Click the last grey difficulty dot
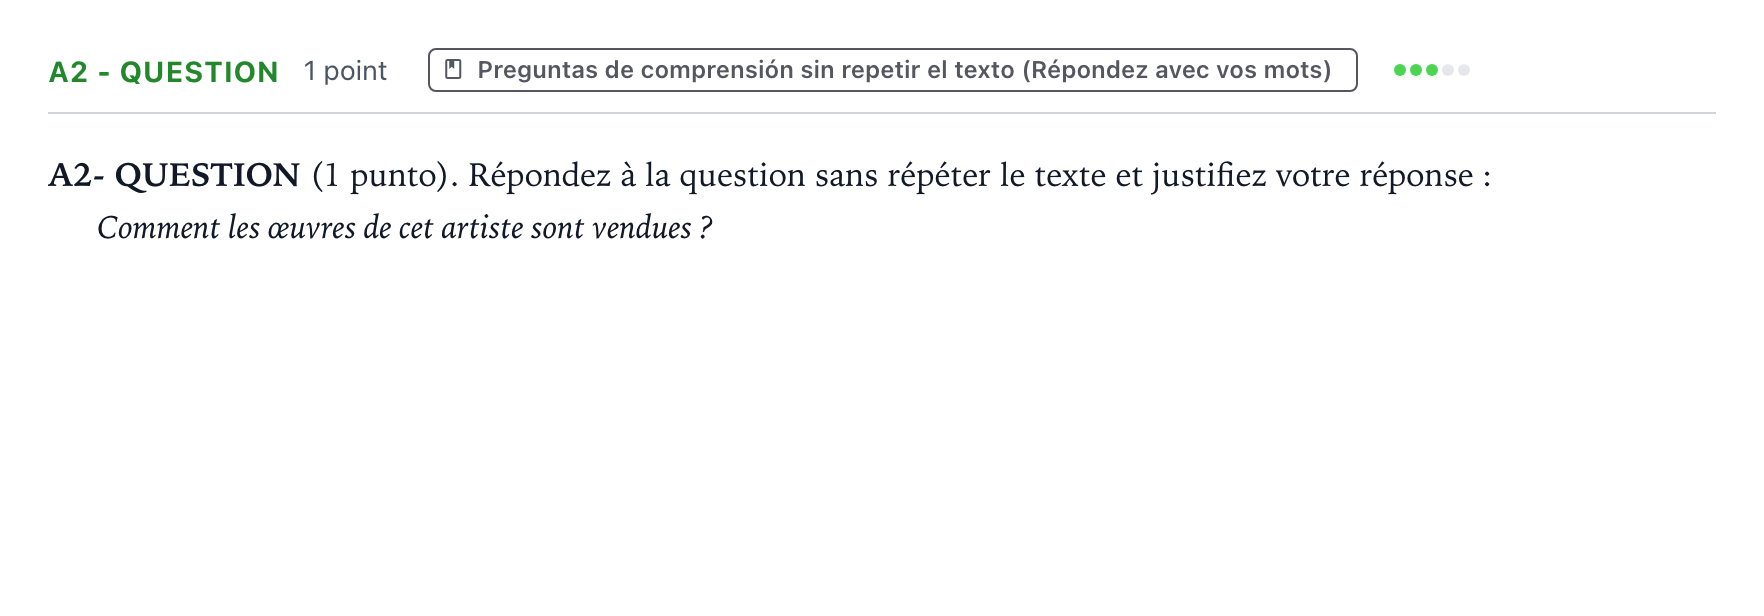This screenshot has width=1764, height=616. (1464, 70)
